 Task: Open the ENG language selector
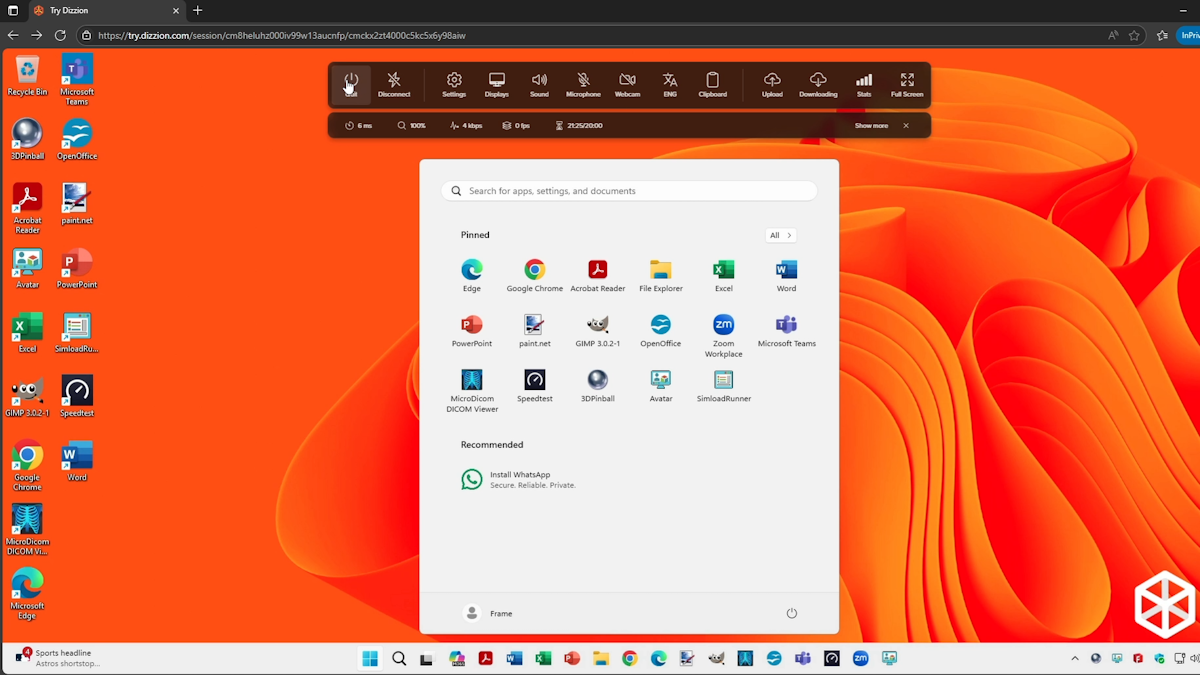click(670, 84)
